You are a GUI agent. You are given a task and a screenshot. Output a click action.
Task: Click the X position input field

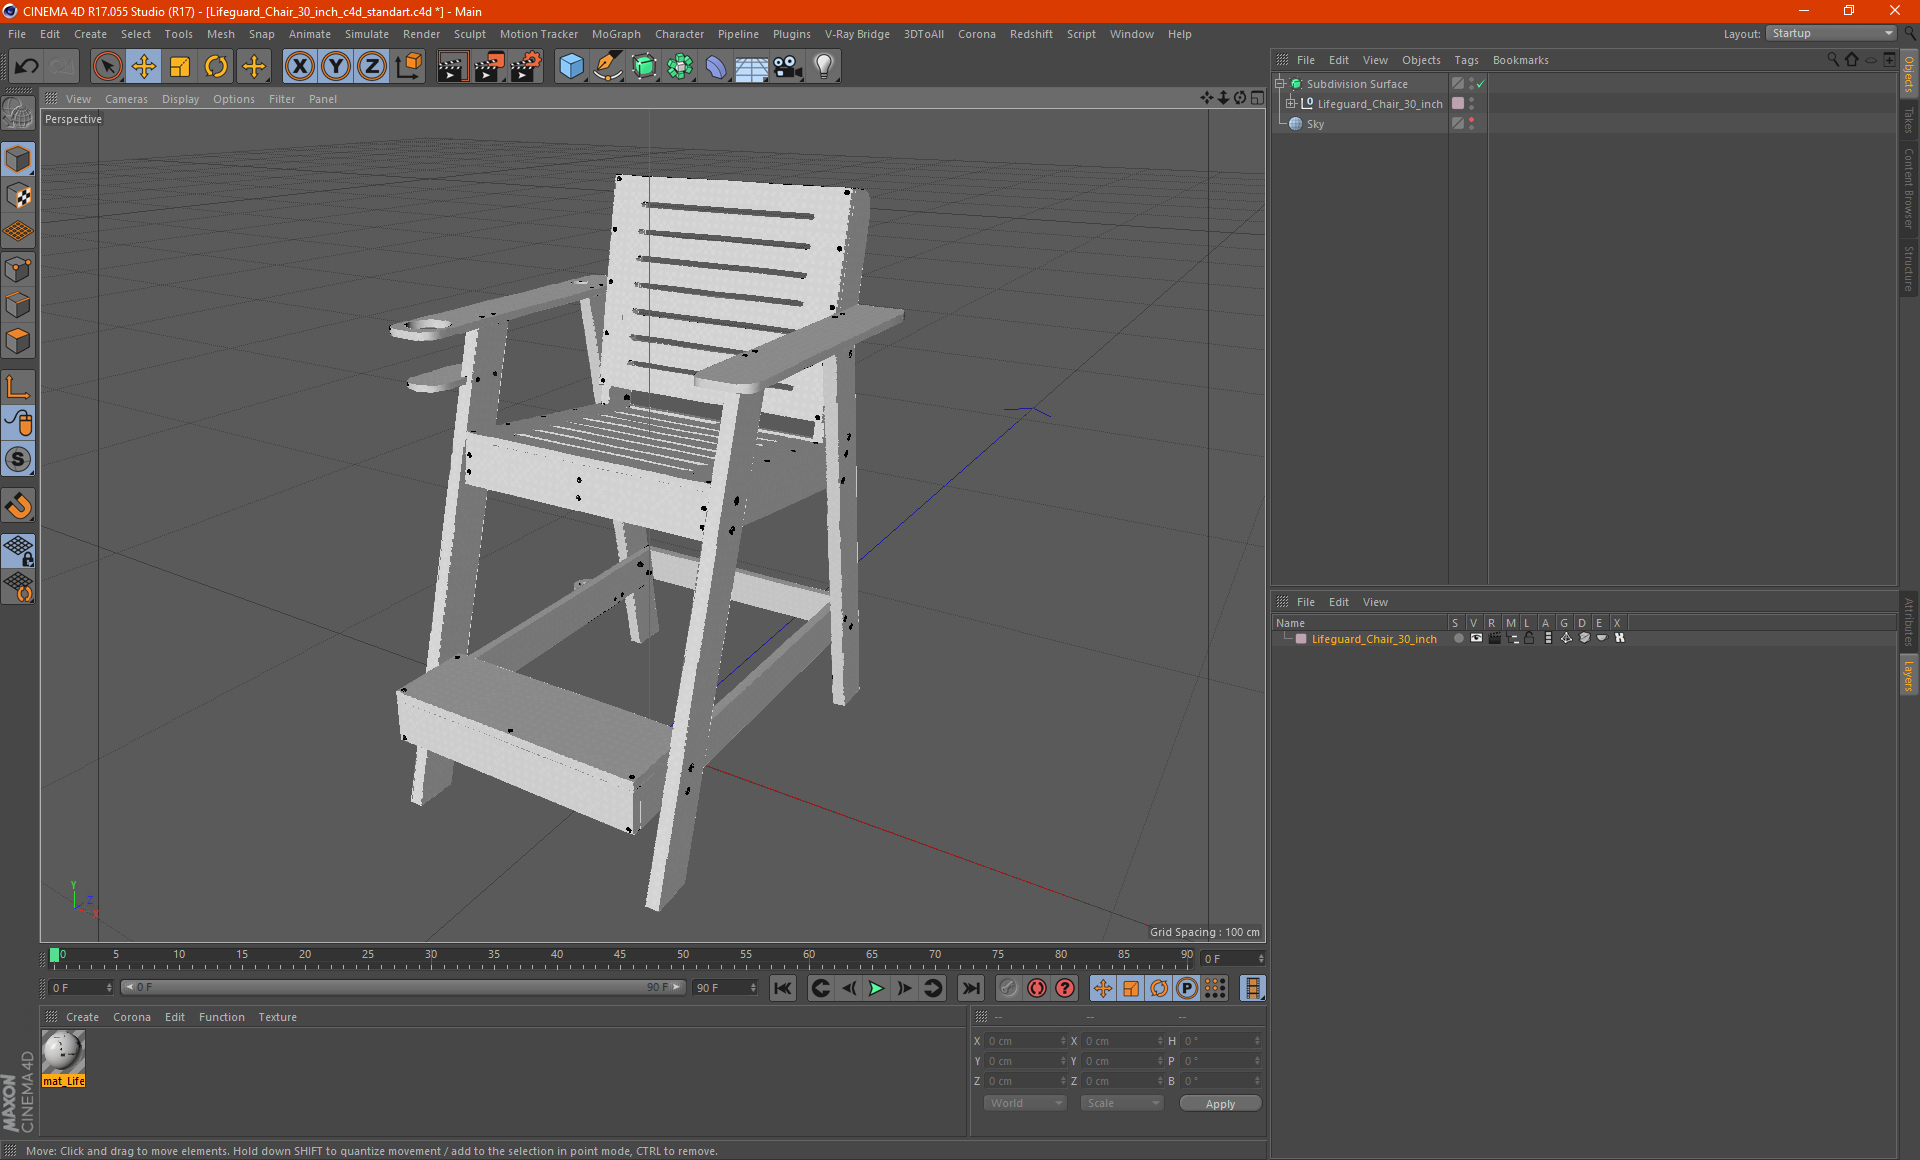pos(1024,1041)
